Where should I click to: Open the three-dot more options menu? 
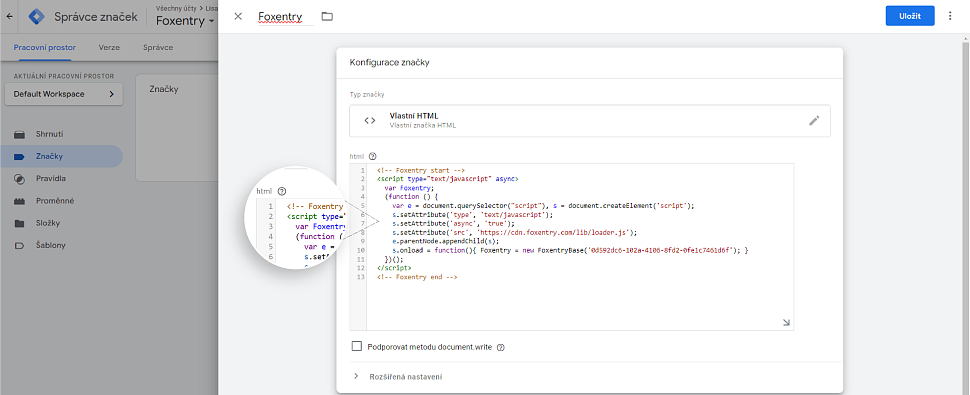[950, 16]
